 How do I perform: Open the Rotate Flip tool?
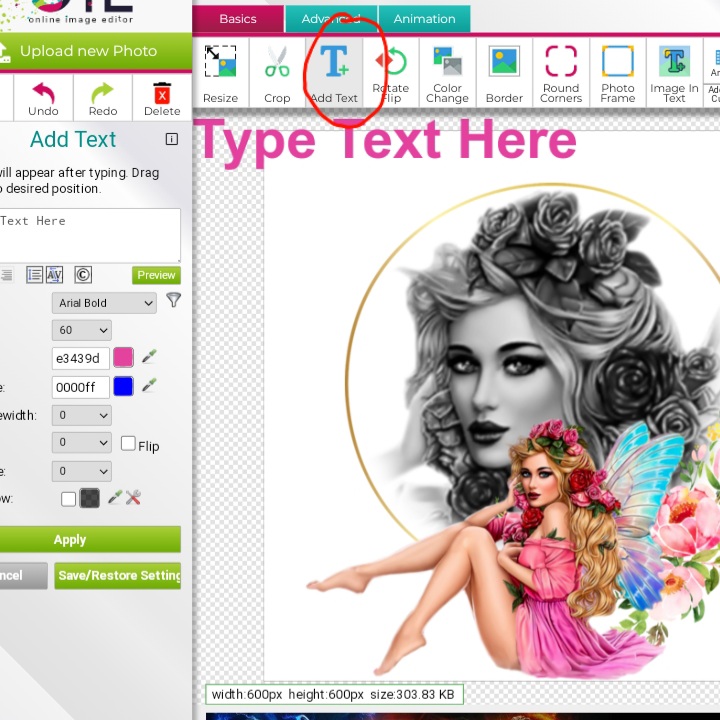click(x=391, y=73)
